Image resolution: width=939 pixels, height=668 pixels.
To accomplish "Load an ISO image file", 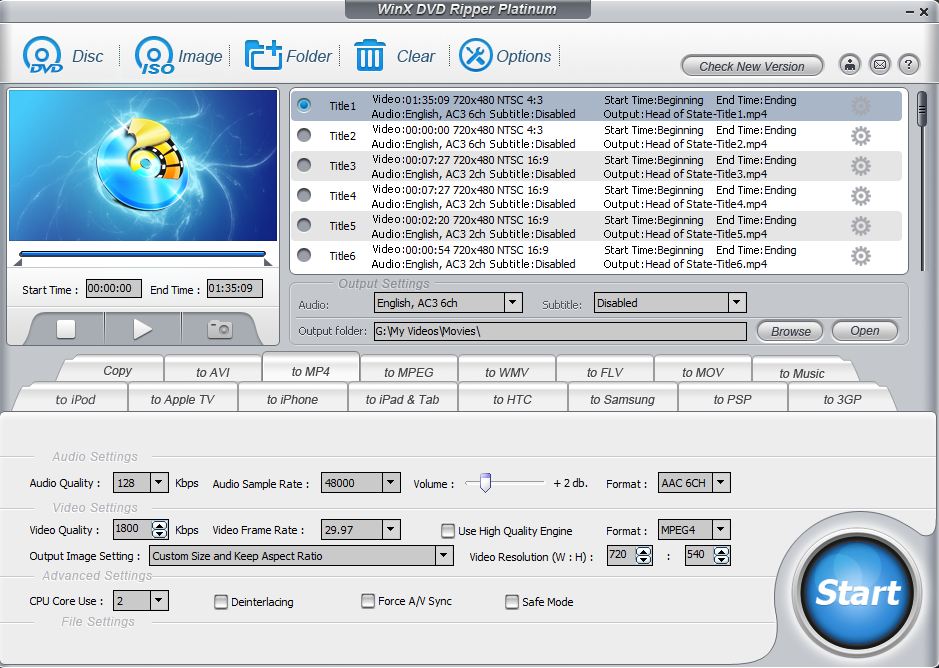I will point(178,56).
